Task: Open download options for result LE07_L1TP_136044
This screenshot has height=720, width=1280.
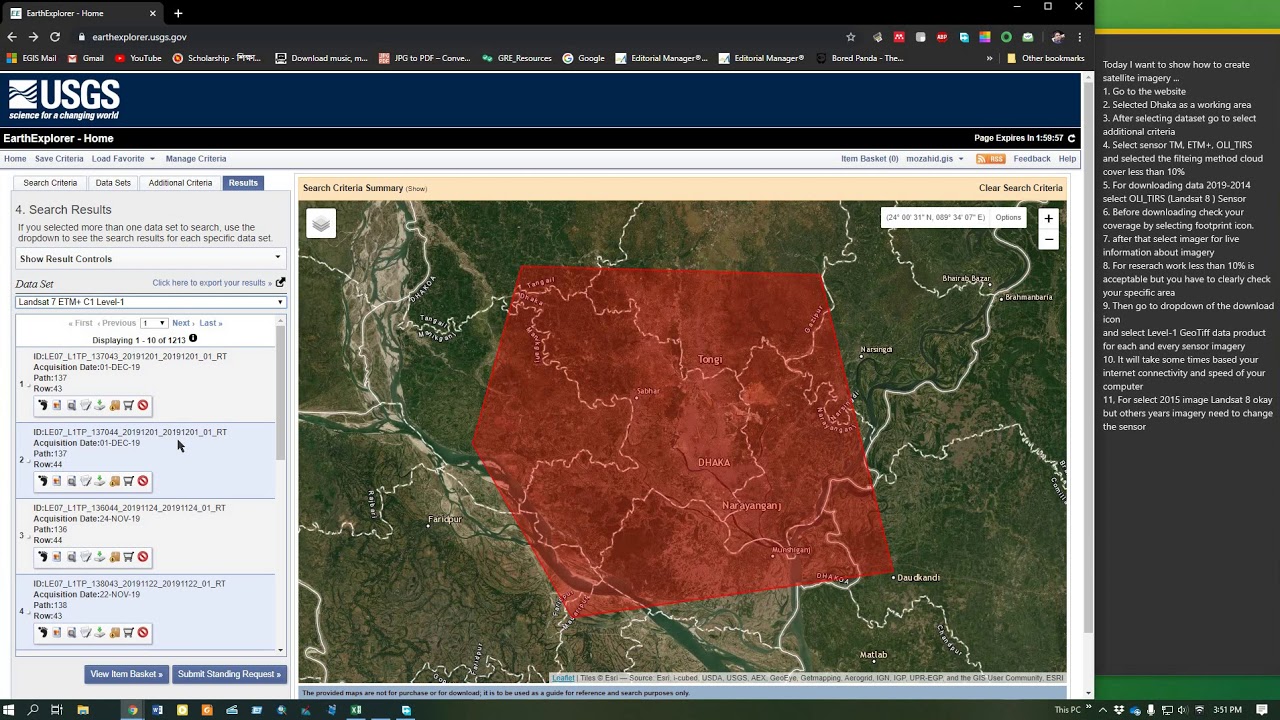Action: [x=100, y=557]
